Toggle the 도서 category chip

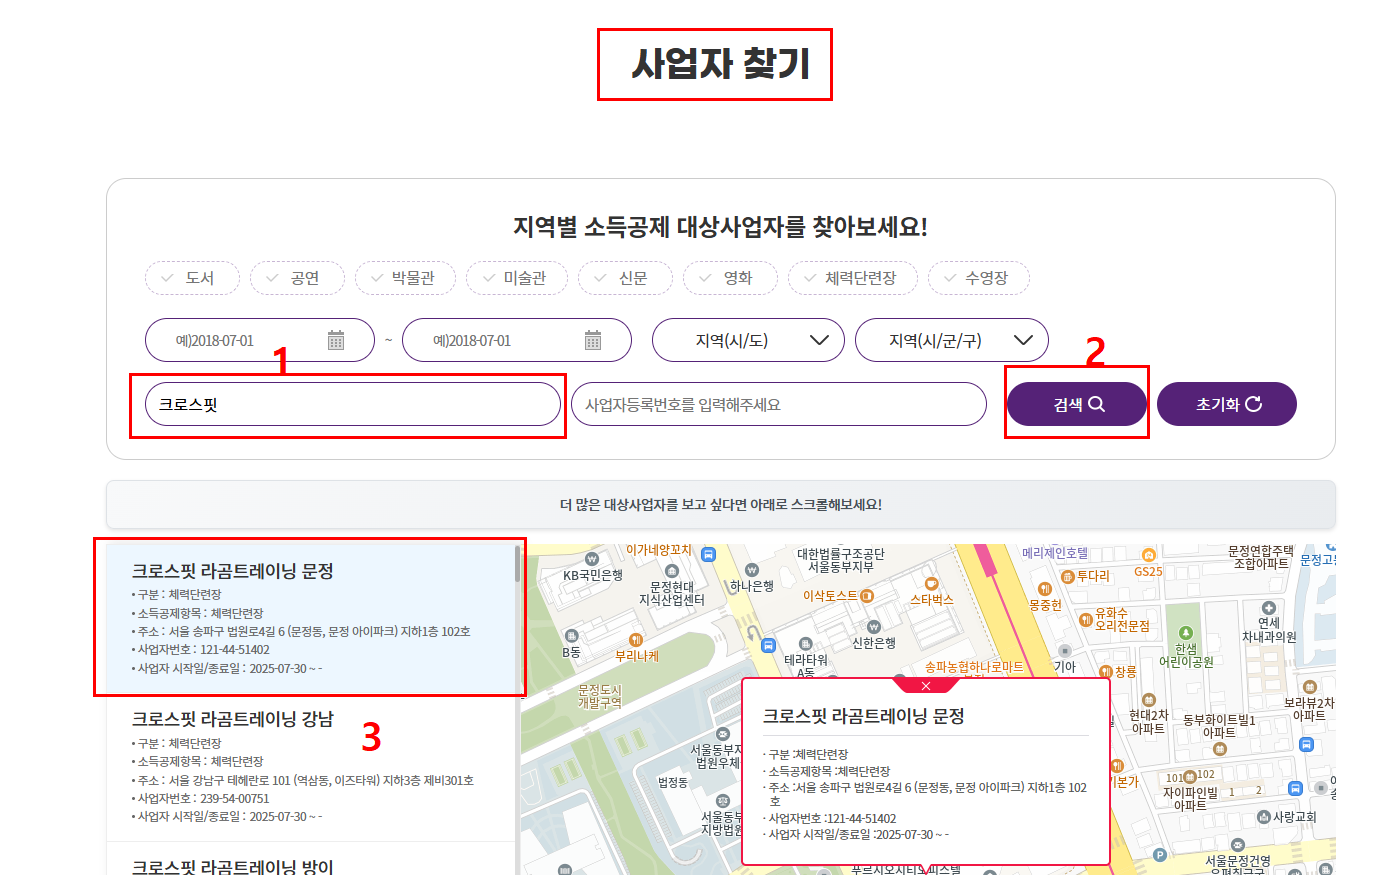pyautogui.click(x=192, y=278)
